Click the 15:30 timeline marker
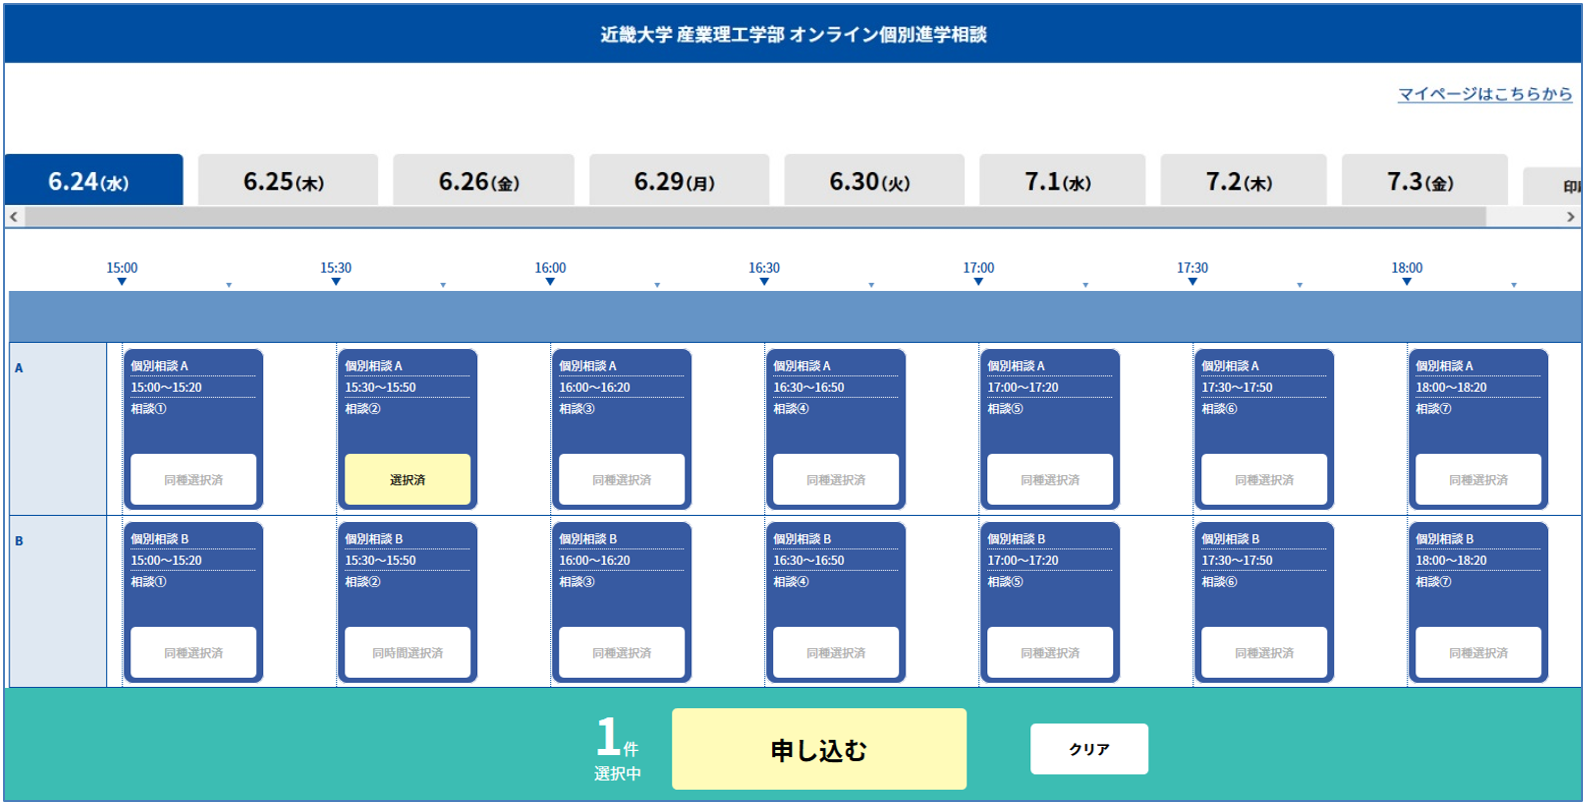The height and width of the screenshot is (804, 1585). (336, 274)
